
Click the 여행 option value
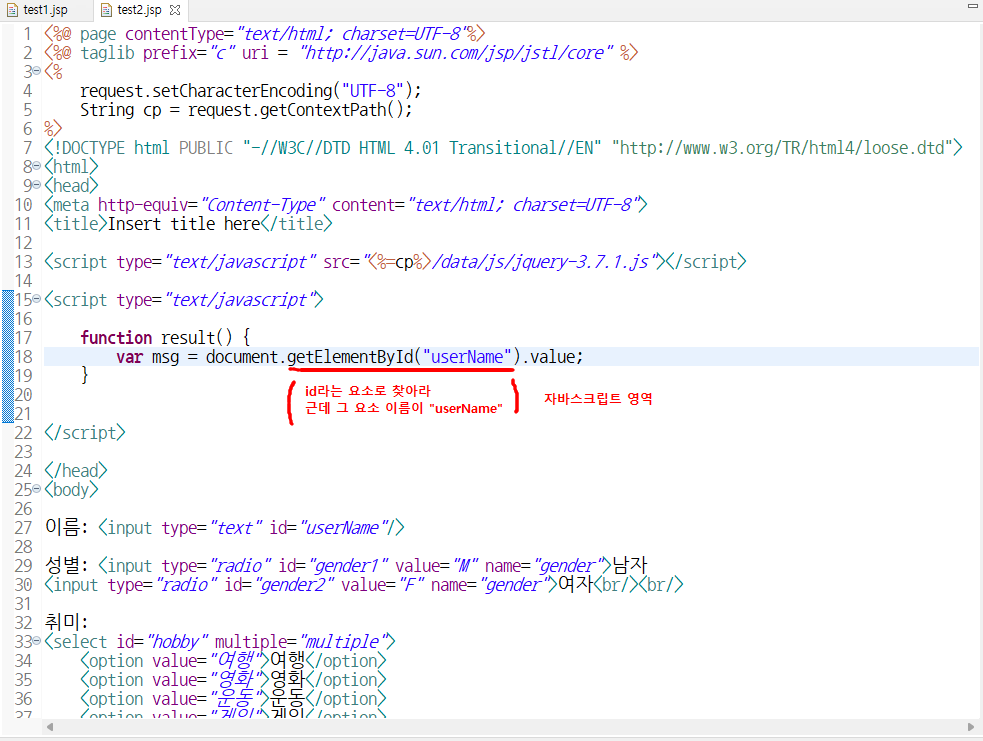click(x=235, y=660)
